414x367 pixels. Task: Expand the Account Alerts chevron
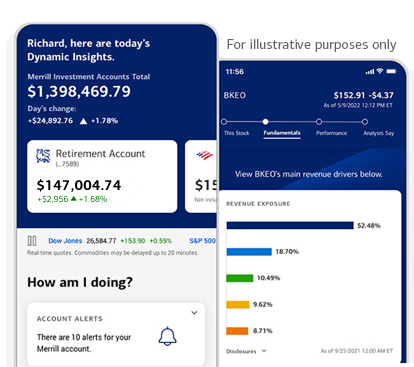pos(194,313)
